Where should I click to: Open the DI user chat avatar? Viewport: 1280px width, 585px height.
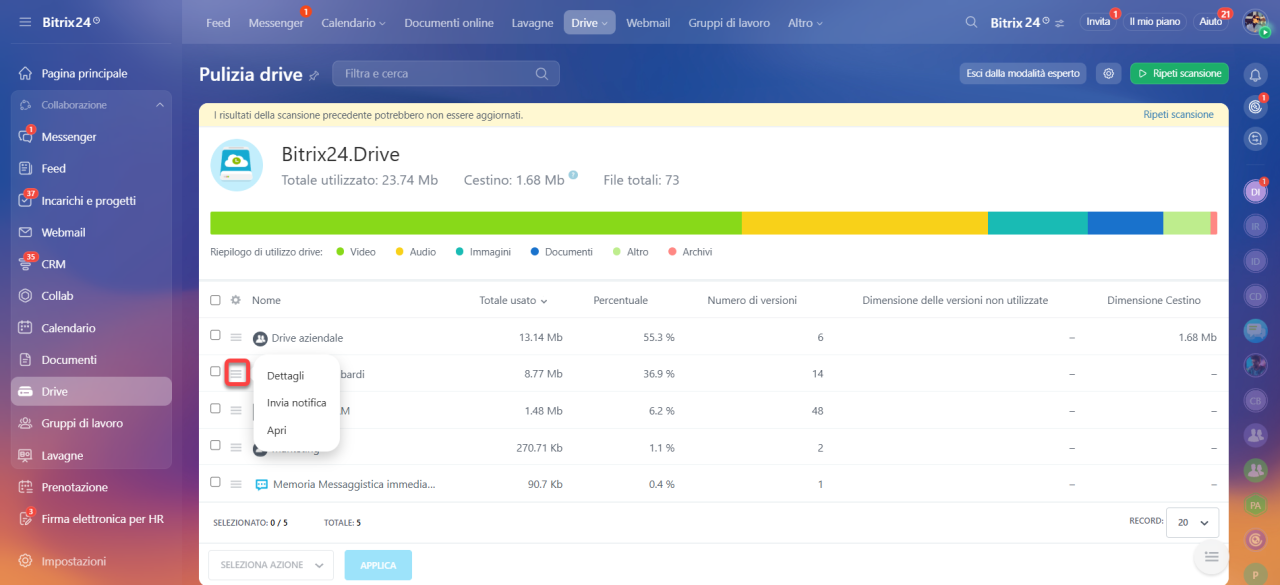pyautogui.click(x=1255, y=191)
